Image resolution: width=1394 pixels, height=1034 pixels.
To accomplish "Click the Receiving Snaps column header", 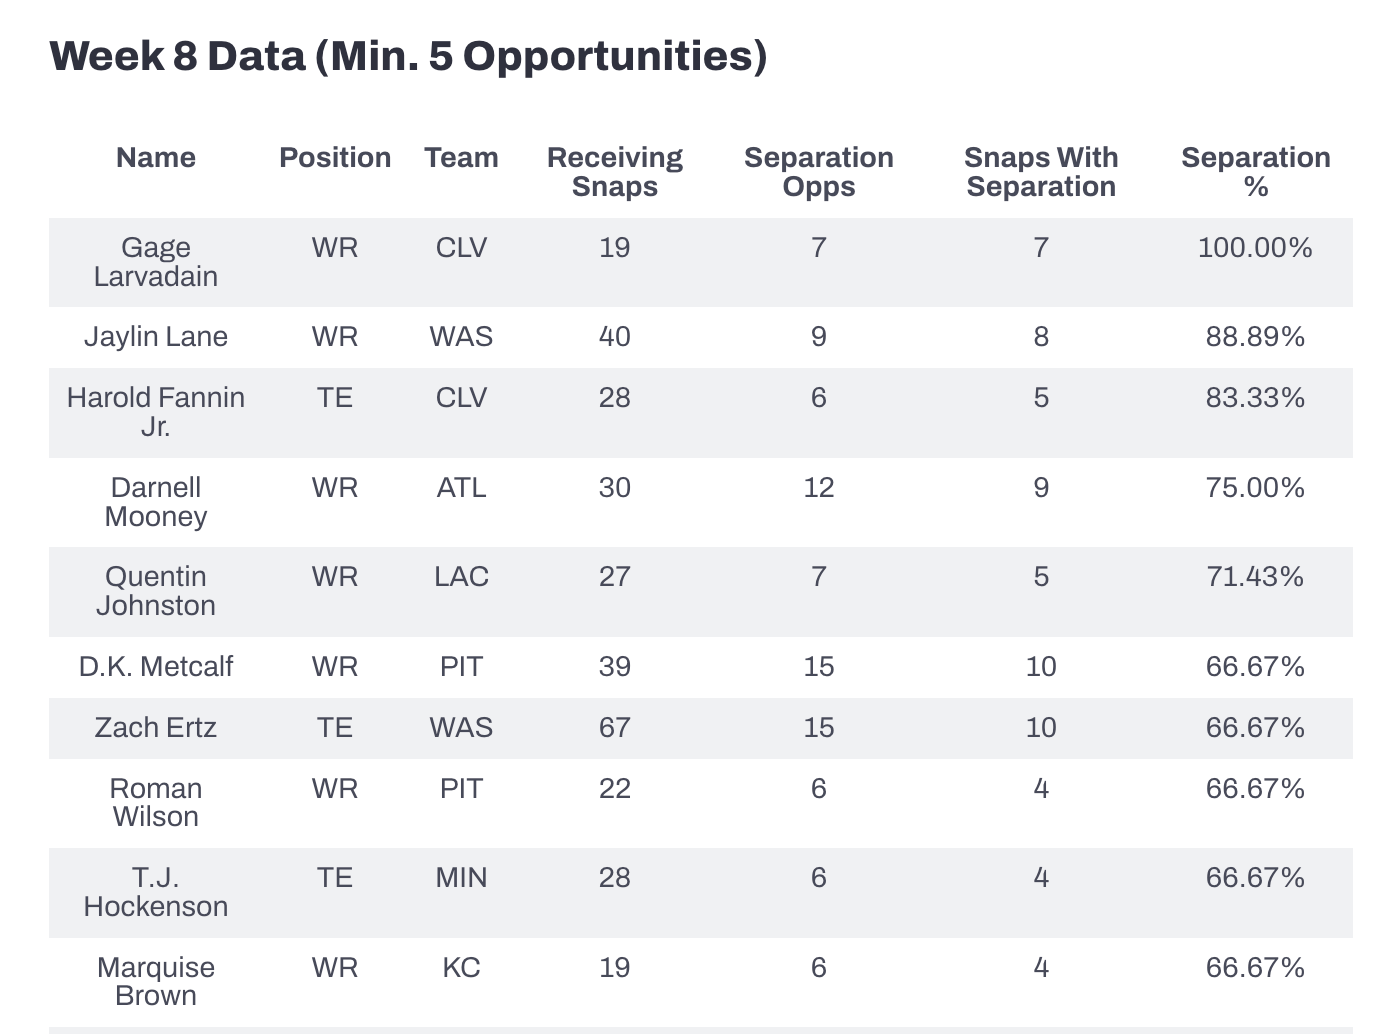I will 614,172.
